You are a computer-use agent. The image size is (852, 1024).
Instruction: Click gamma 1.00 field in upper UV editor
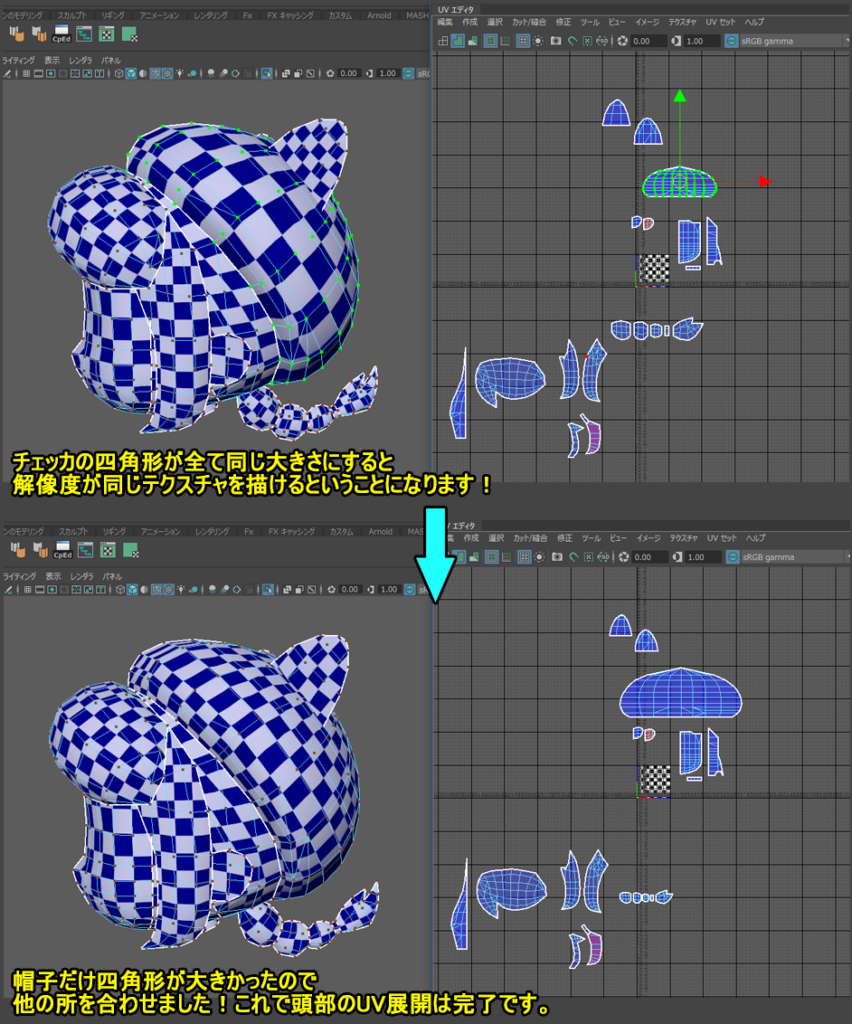[x=701, y=41]
